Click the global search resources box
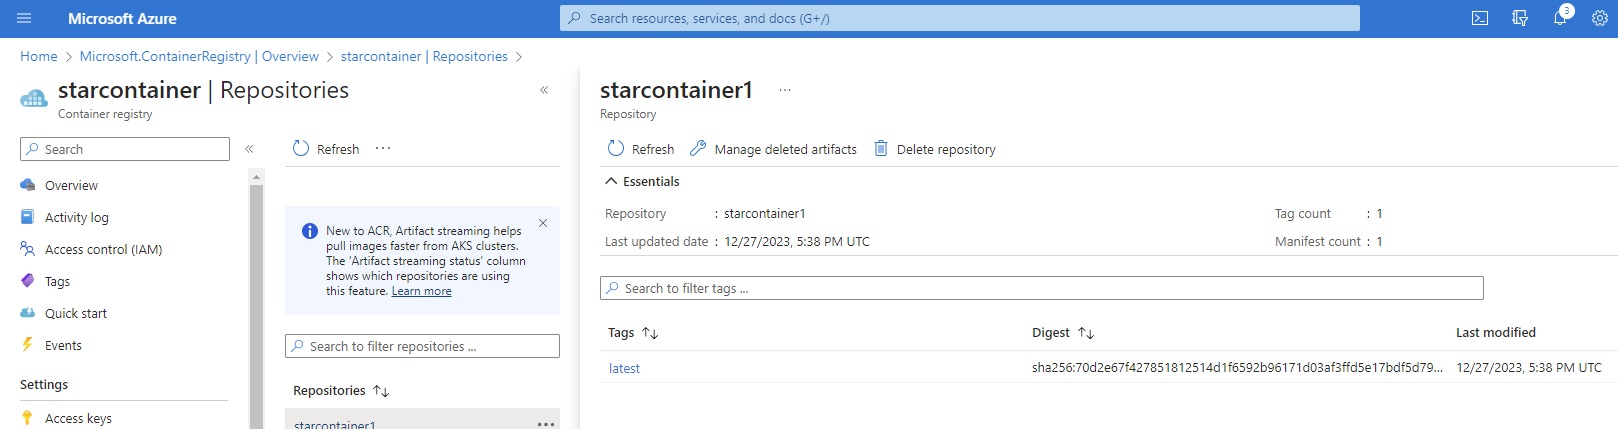The width and height of the screenshot is (1618, 431). tap(960, 18)
